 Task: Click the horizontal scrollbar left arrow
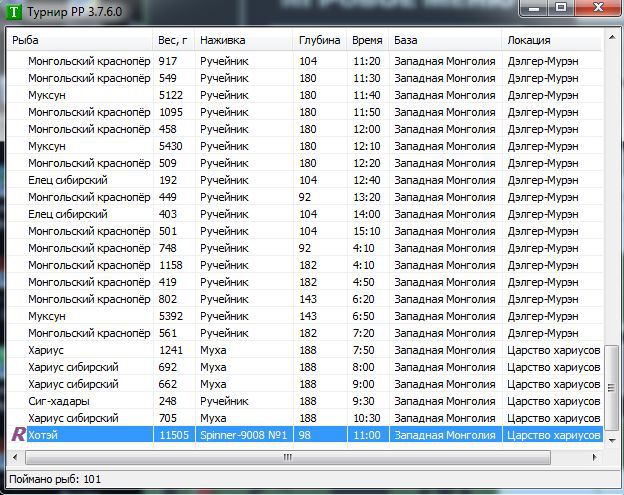(15, 457)
